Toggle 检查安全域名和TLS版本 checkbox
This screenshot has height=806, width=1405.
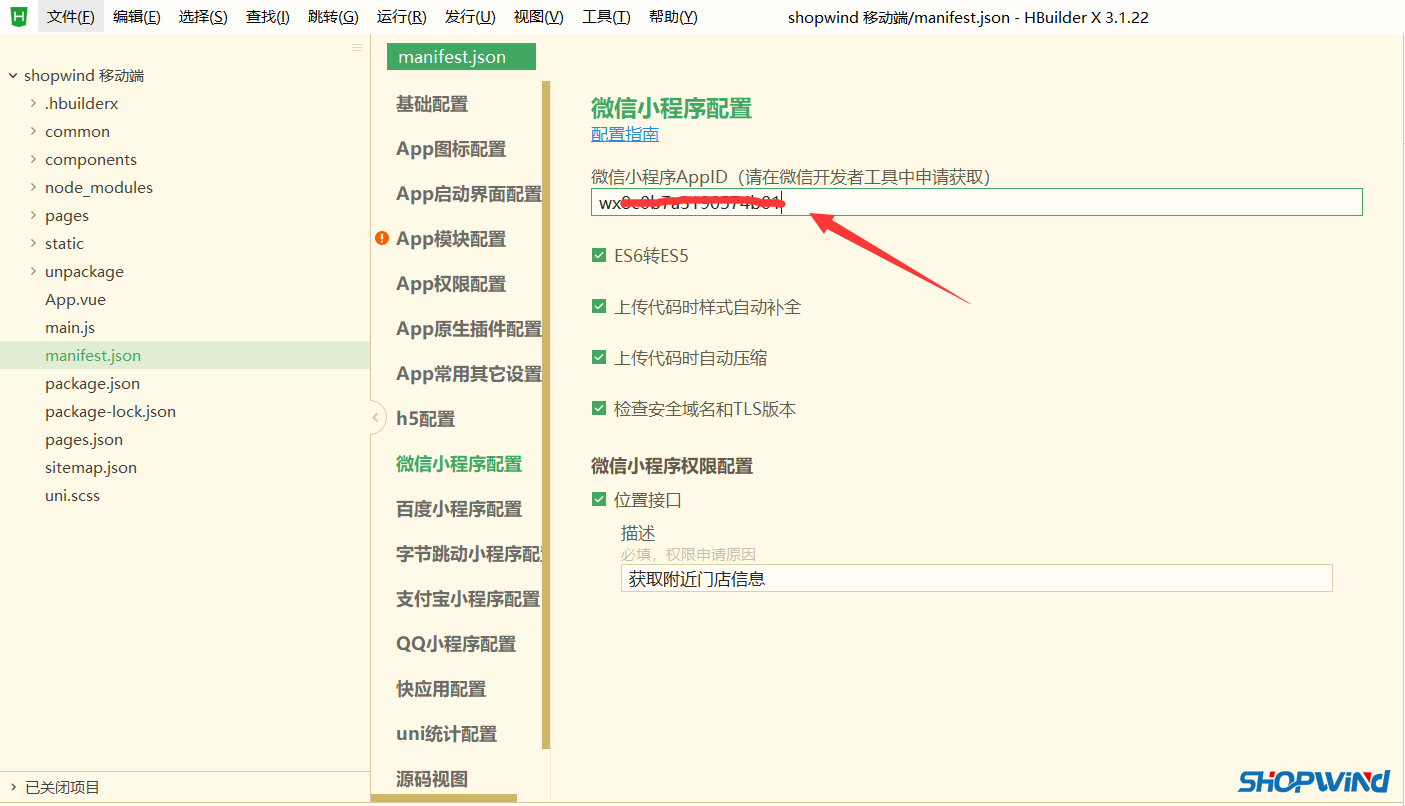tap(599, 408)
